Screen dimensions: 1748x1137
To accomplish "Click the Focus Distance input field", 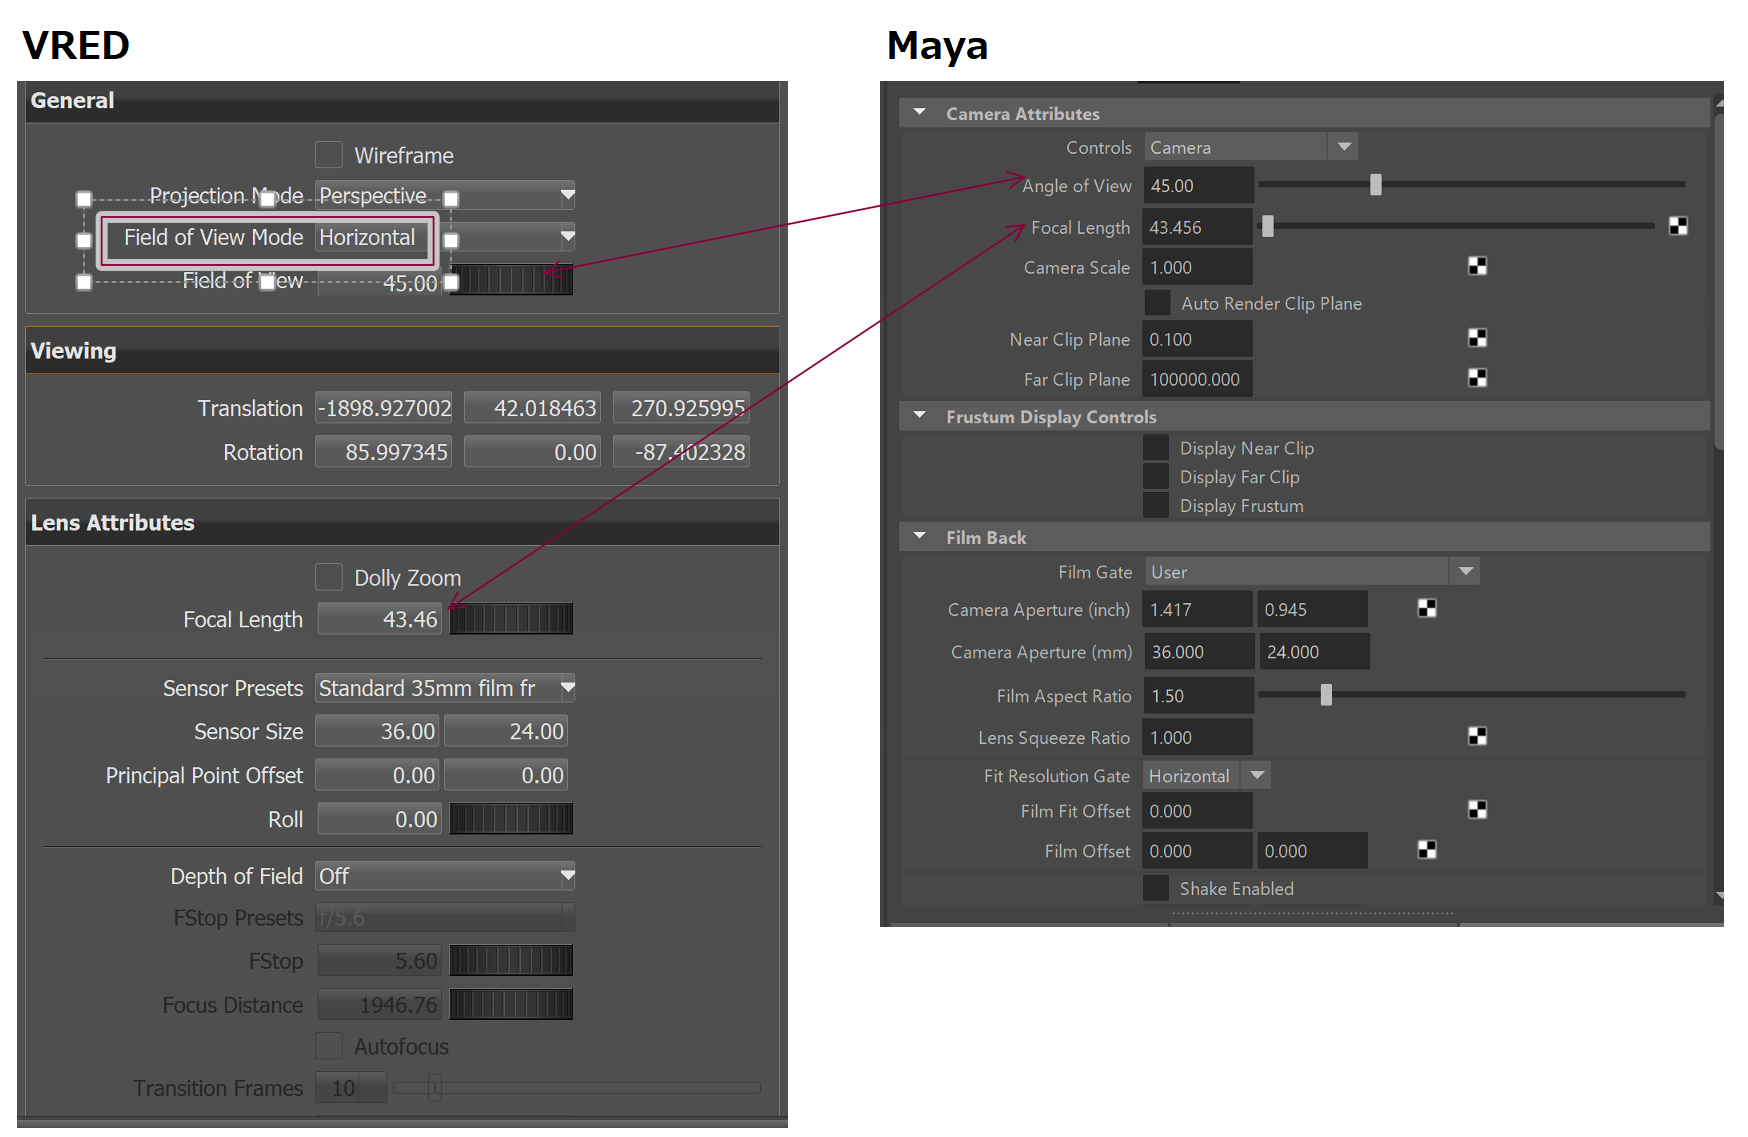I will (379, 1004).
